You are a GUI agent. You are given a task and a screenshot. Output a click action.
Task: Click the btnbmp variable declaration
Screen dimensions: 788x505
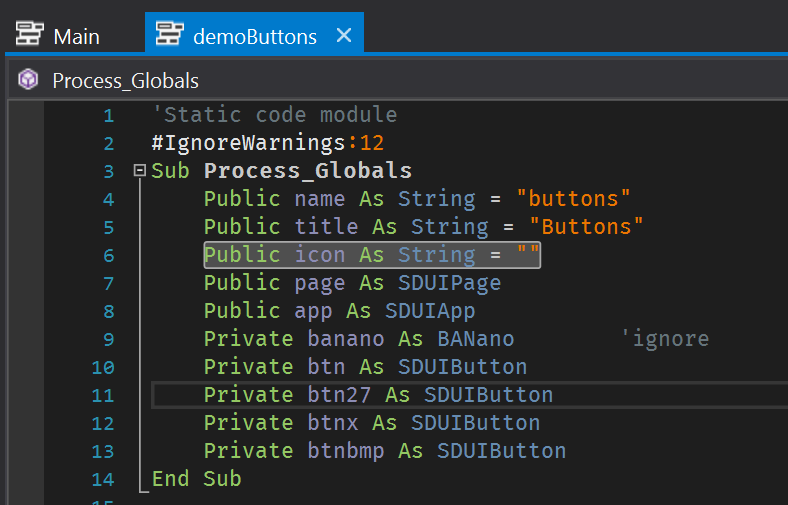pos(345,451)
